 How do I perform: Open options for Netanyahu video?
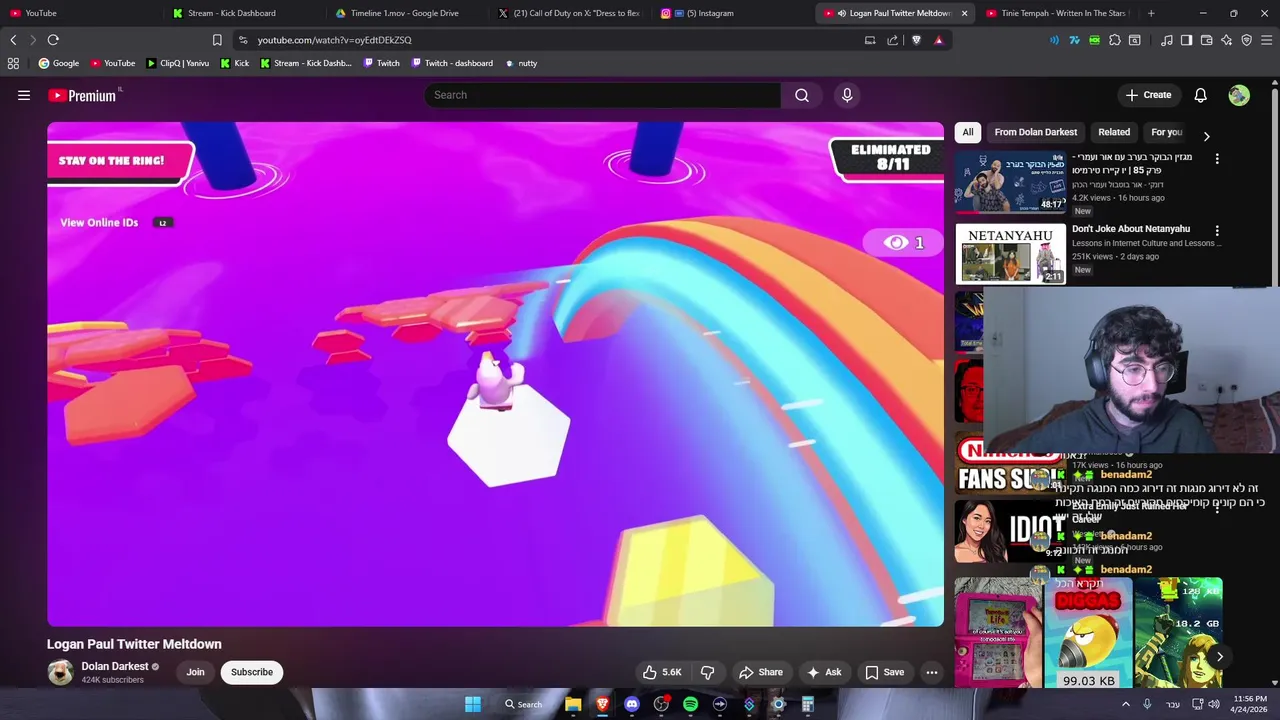point(1217,231)
